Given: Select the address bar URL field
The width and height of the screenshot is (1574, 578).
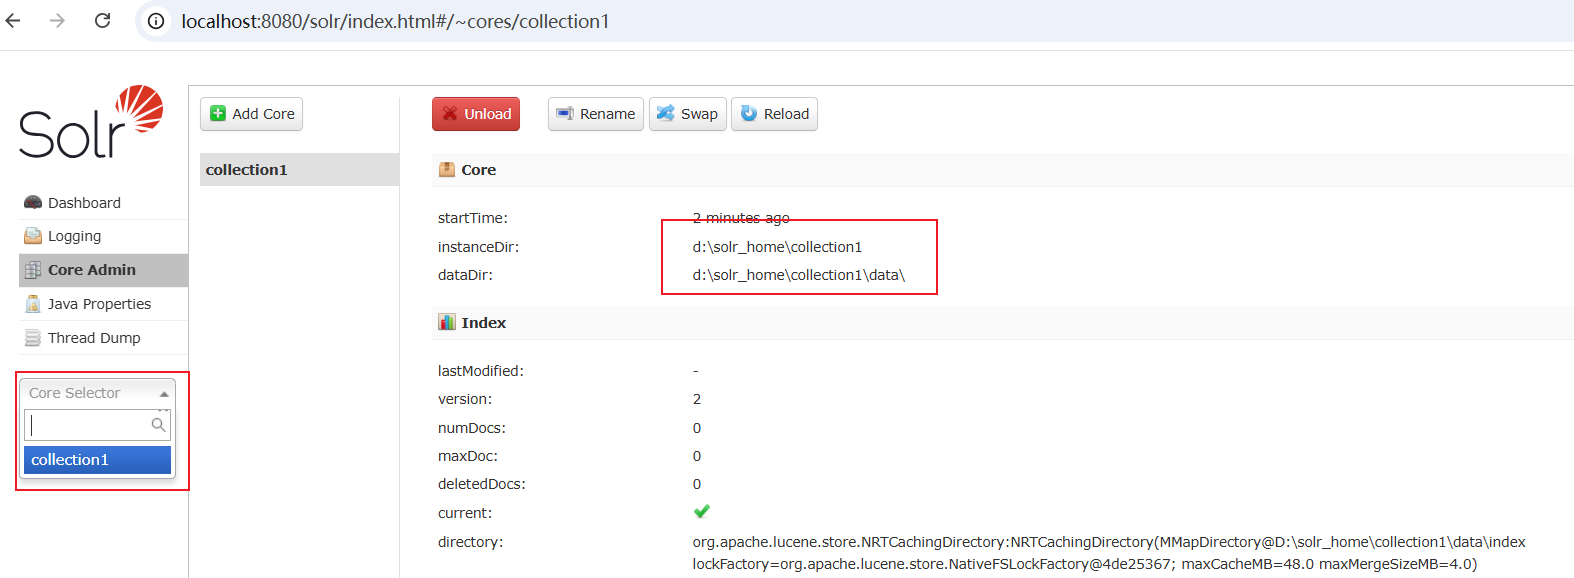Looking at the screenshot, I should [395, 21].
